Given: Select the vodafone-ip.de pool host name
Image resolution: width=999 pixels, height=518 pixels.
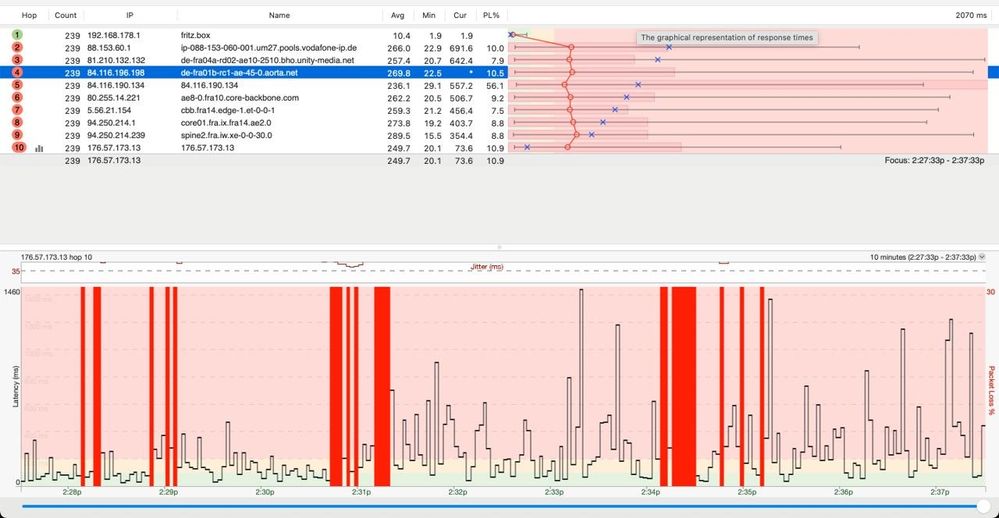Looking at the screenshot, I should point(269,48).
